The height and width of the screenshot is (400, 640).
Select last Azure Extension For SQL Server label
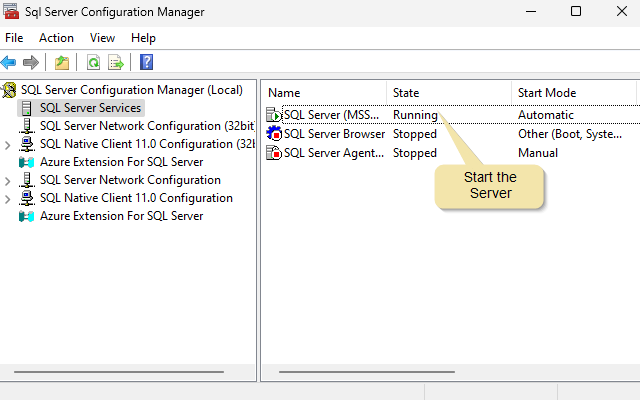point(122,216)
